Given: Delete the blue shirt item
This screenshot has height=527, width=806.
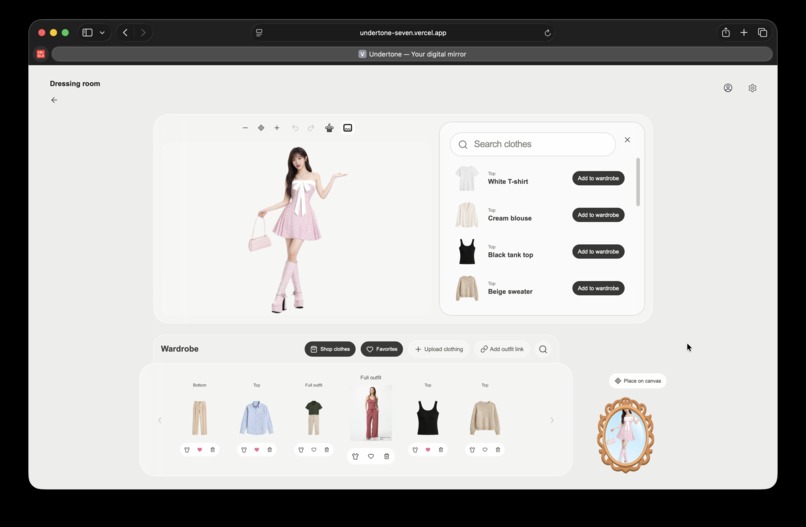Looking at the screenshot, I should 270,450.
